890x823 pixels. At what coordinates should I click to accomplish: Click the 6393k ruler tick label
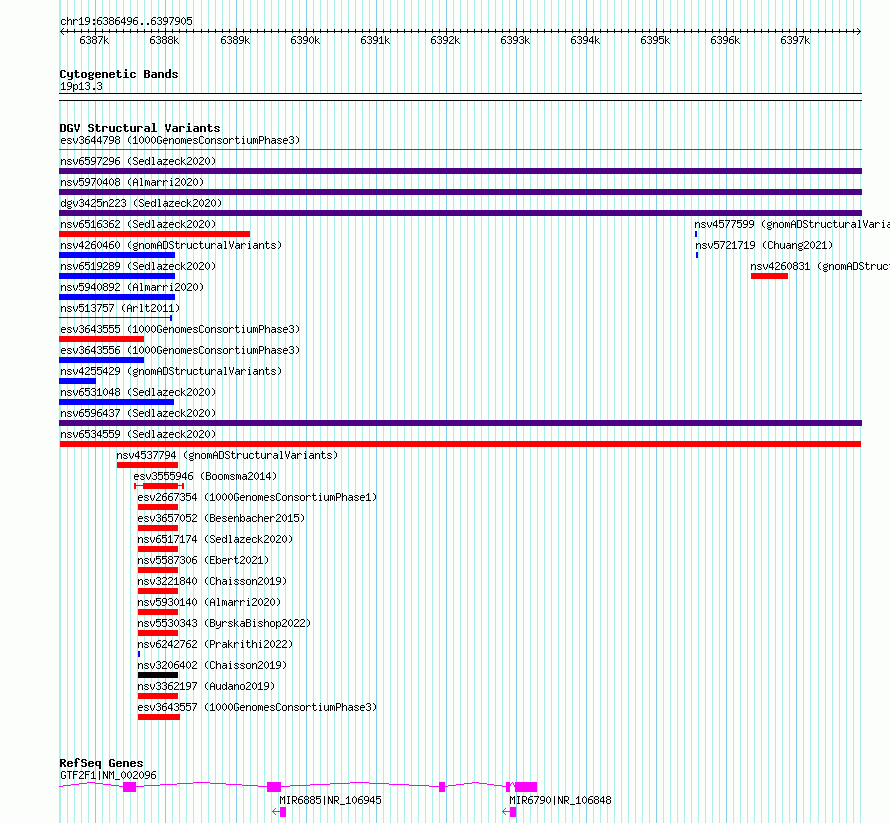tap(515, 40)
